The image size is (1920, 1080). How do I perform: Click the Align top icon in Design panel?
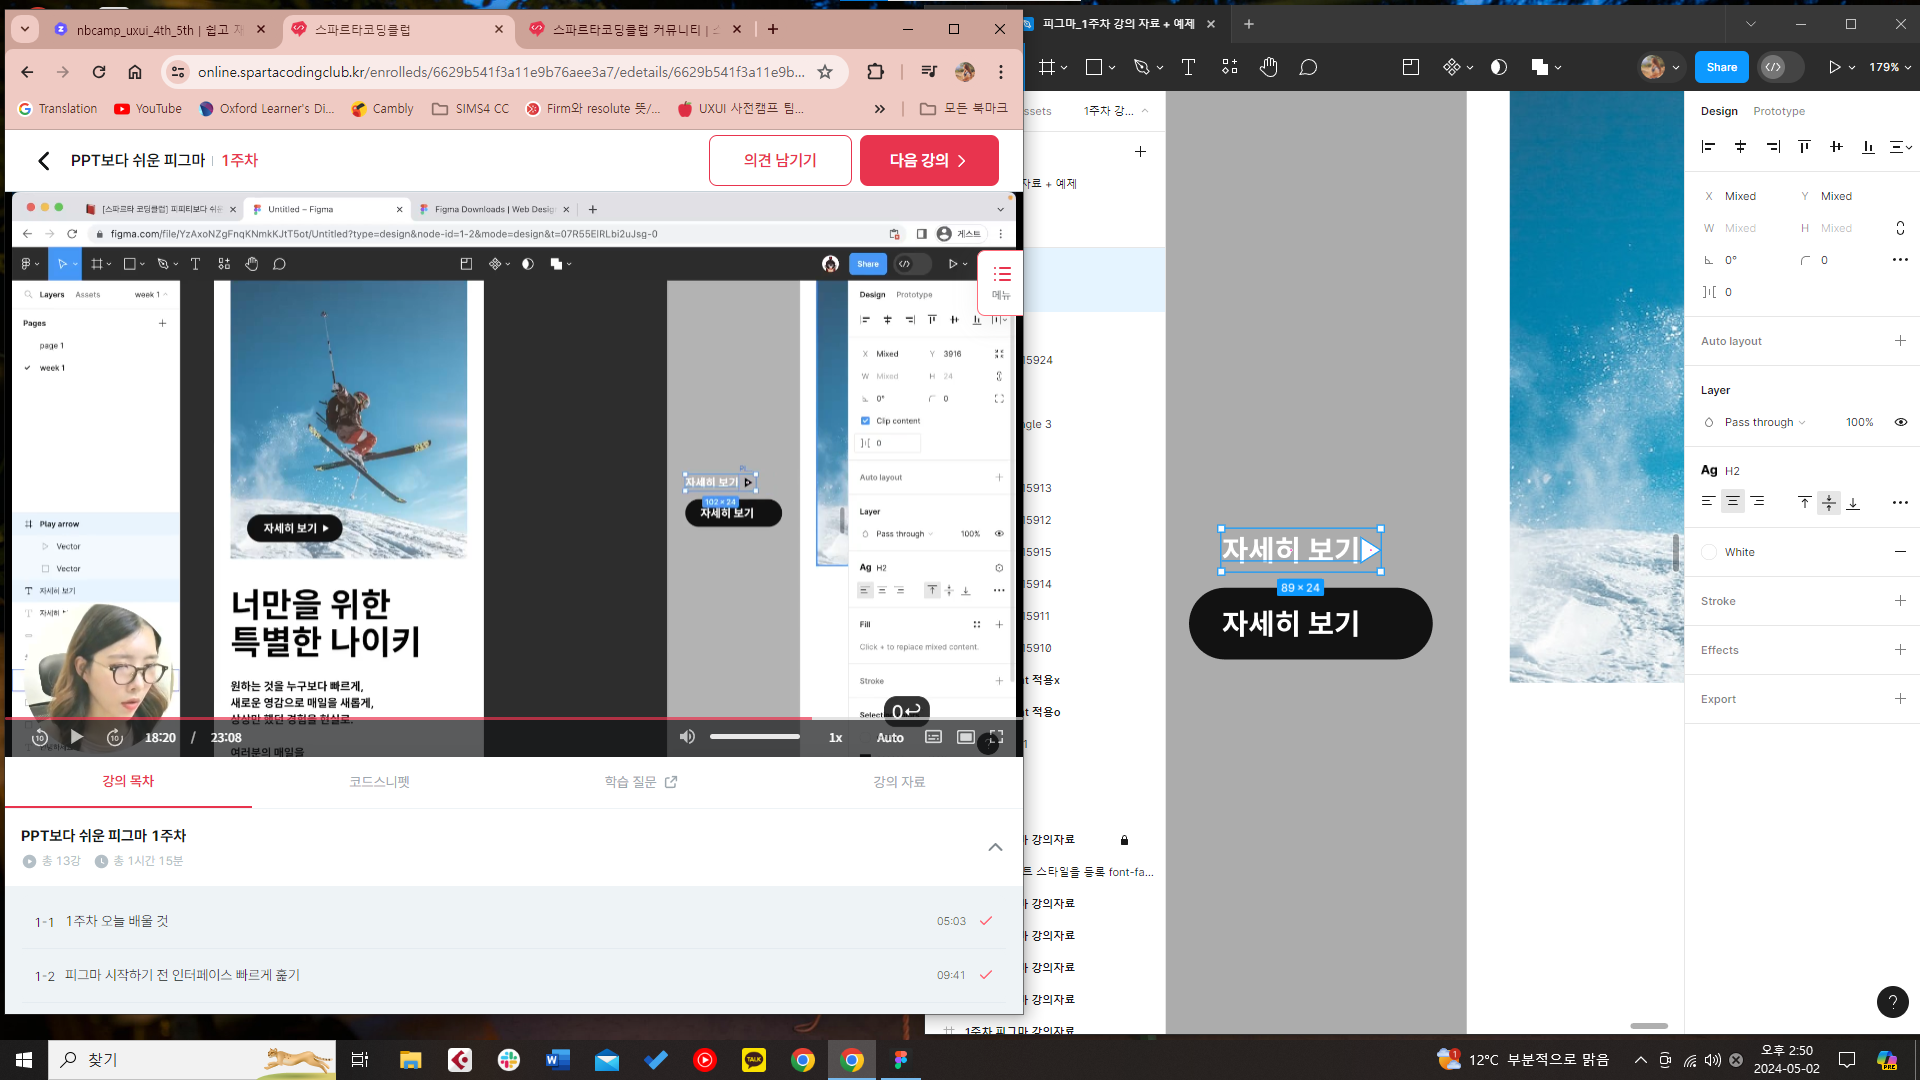[1805, 147]
